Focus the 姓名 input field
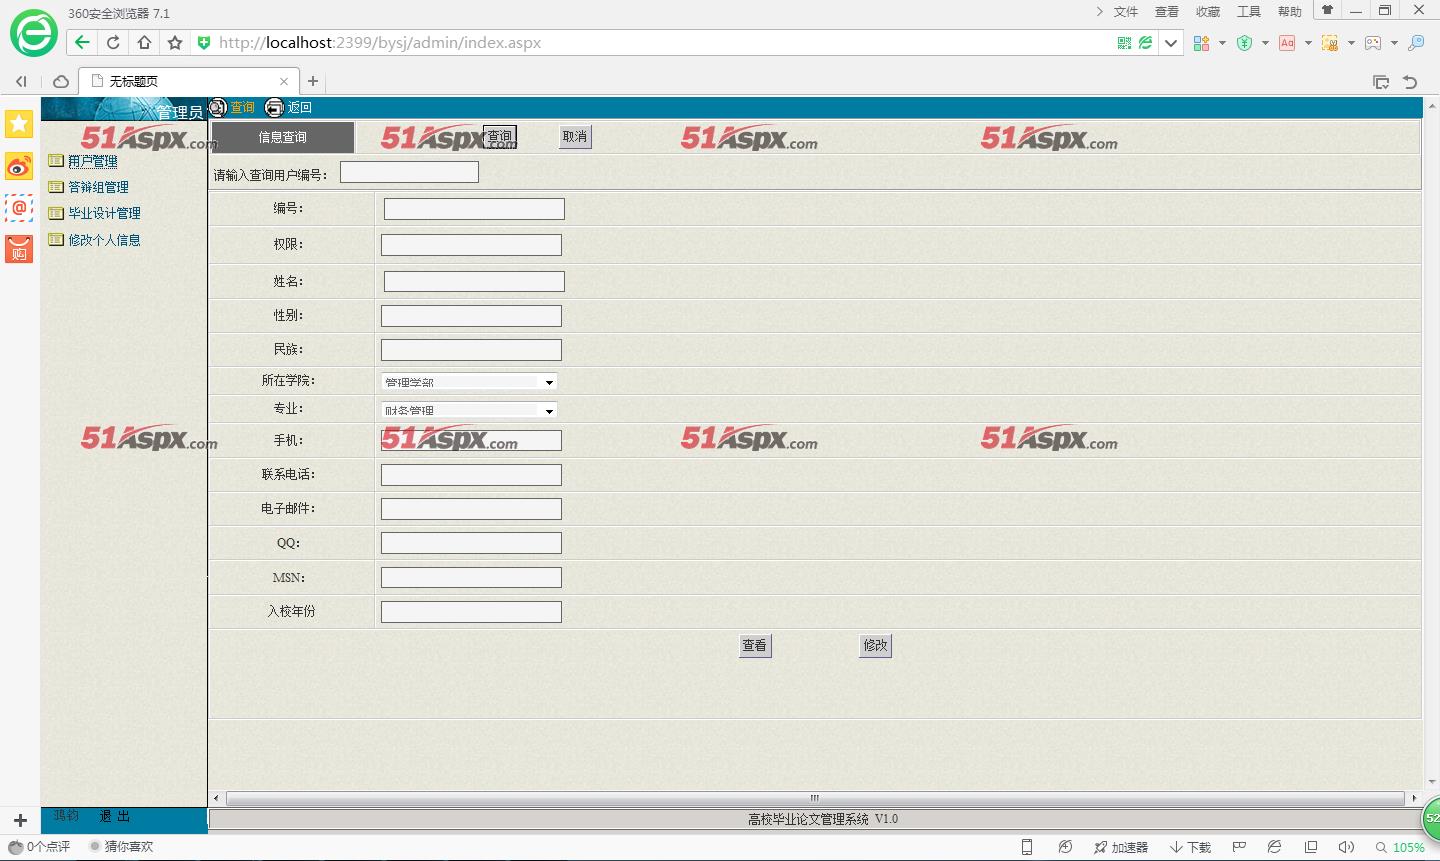The width and height of the screenshot is (1440, 861). pos(474,282)
